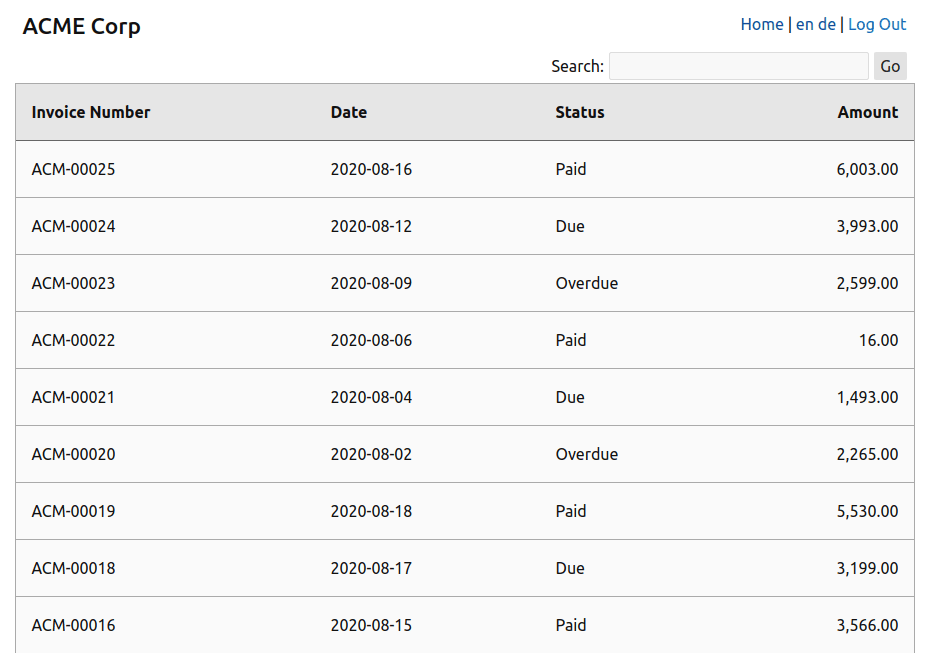Image resolution: width=930 pixels, height=653 pixels.
Task: Click the Home link
Action: click(762, 24)
